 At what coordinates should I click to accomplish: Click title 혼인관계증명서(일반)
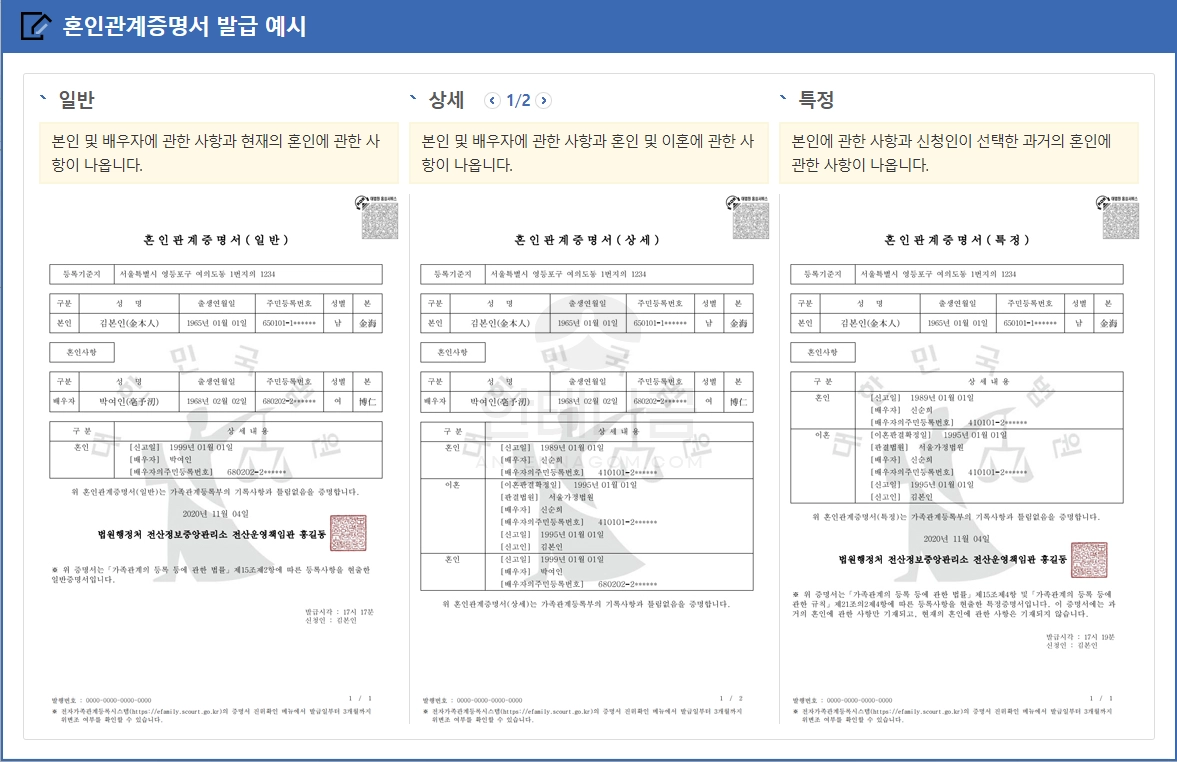(216, 240)
